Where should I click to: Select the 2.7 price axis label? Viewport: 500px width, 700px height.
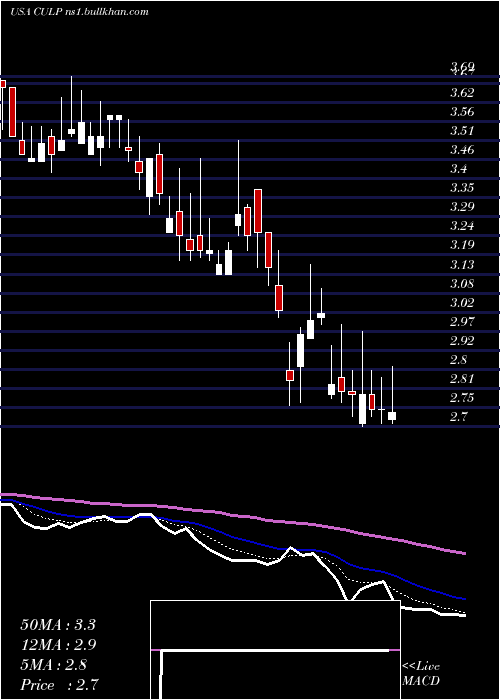(459, 417)
